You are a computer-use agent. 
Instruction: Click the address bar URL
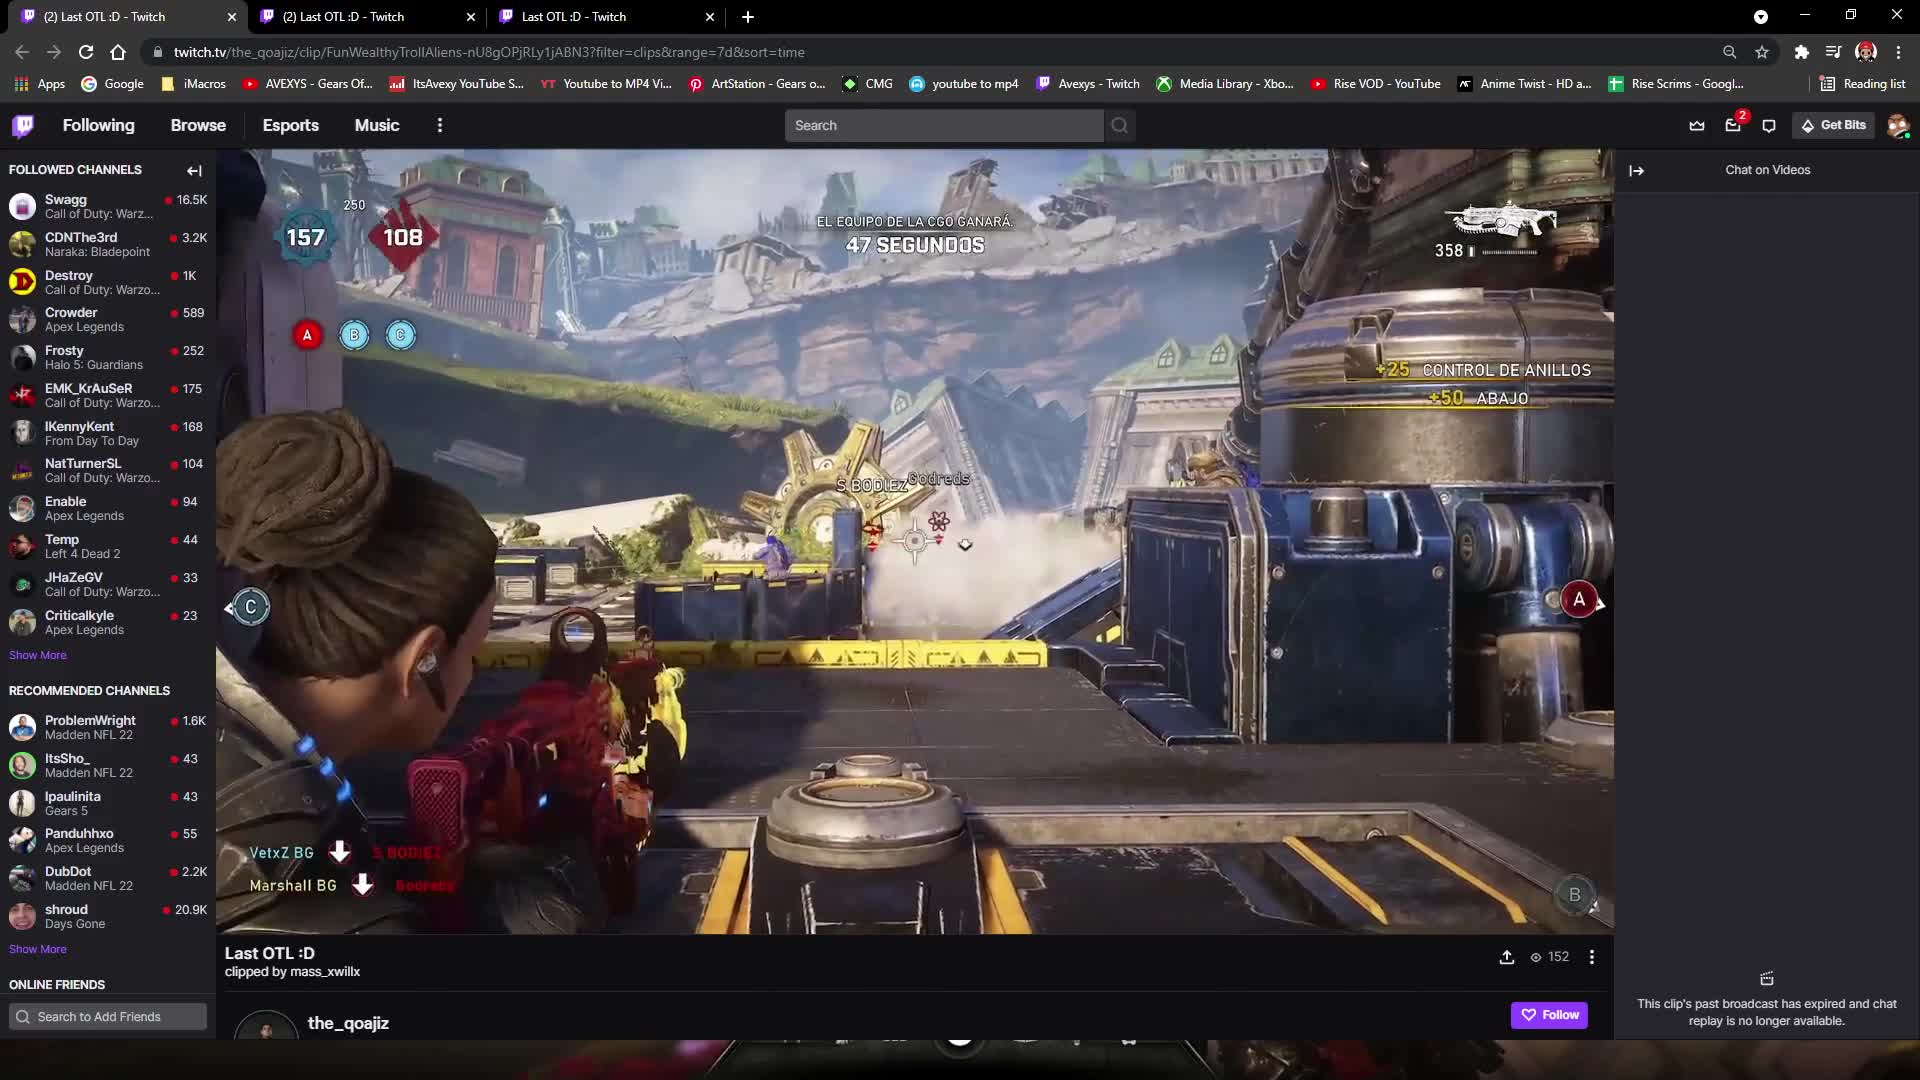pos(489,52)
